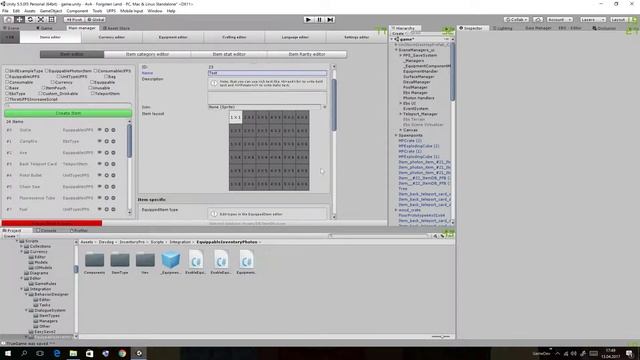Open taskbar search icon
Viewport: 640px width, 360px height.
[x=24, y=353]
